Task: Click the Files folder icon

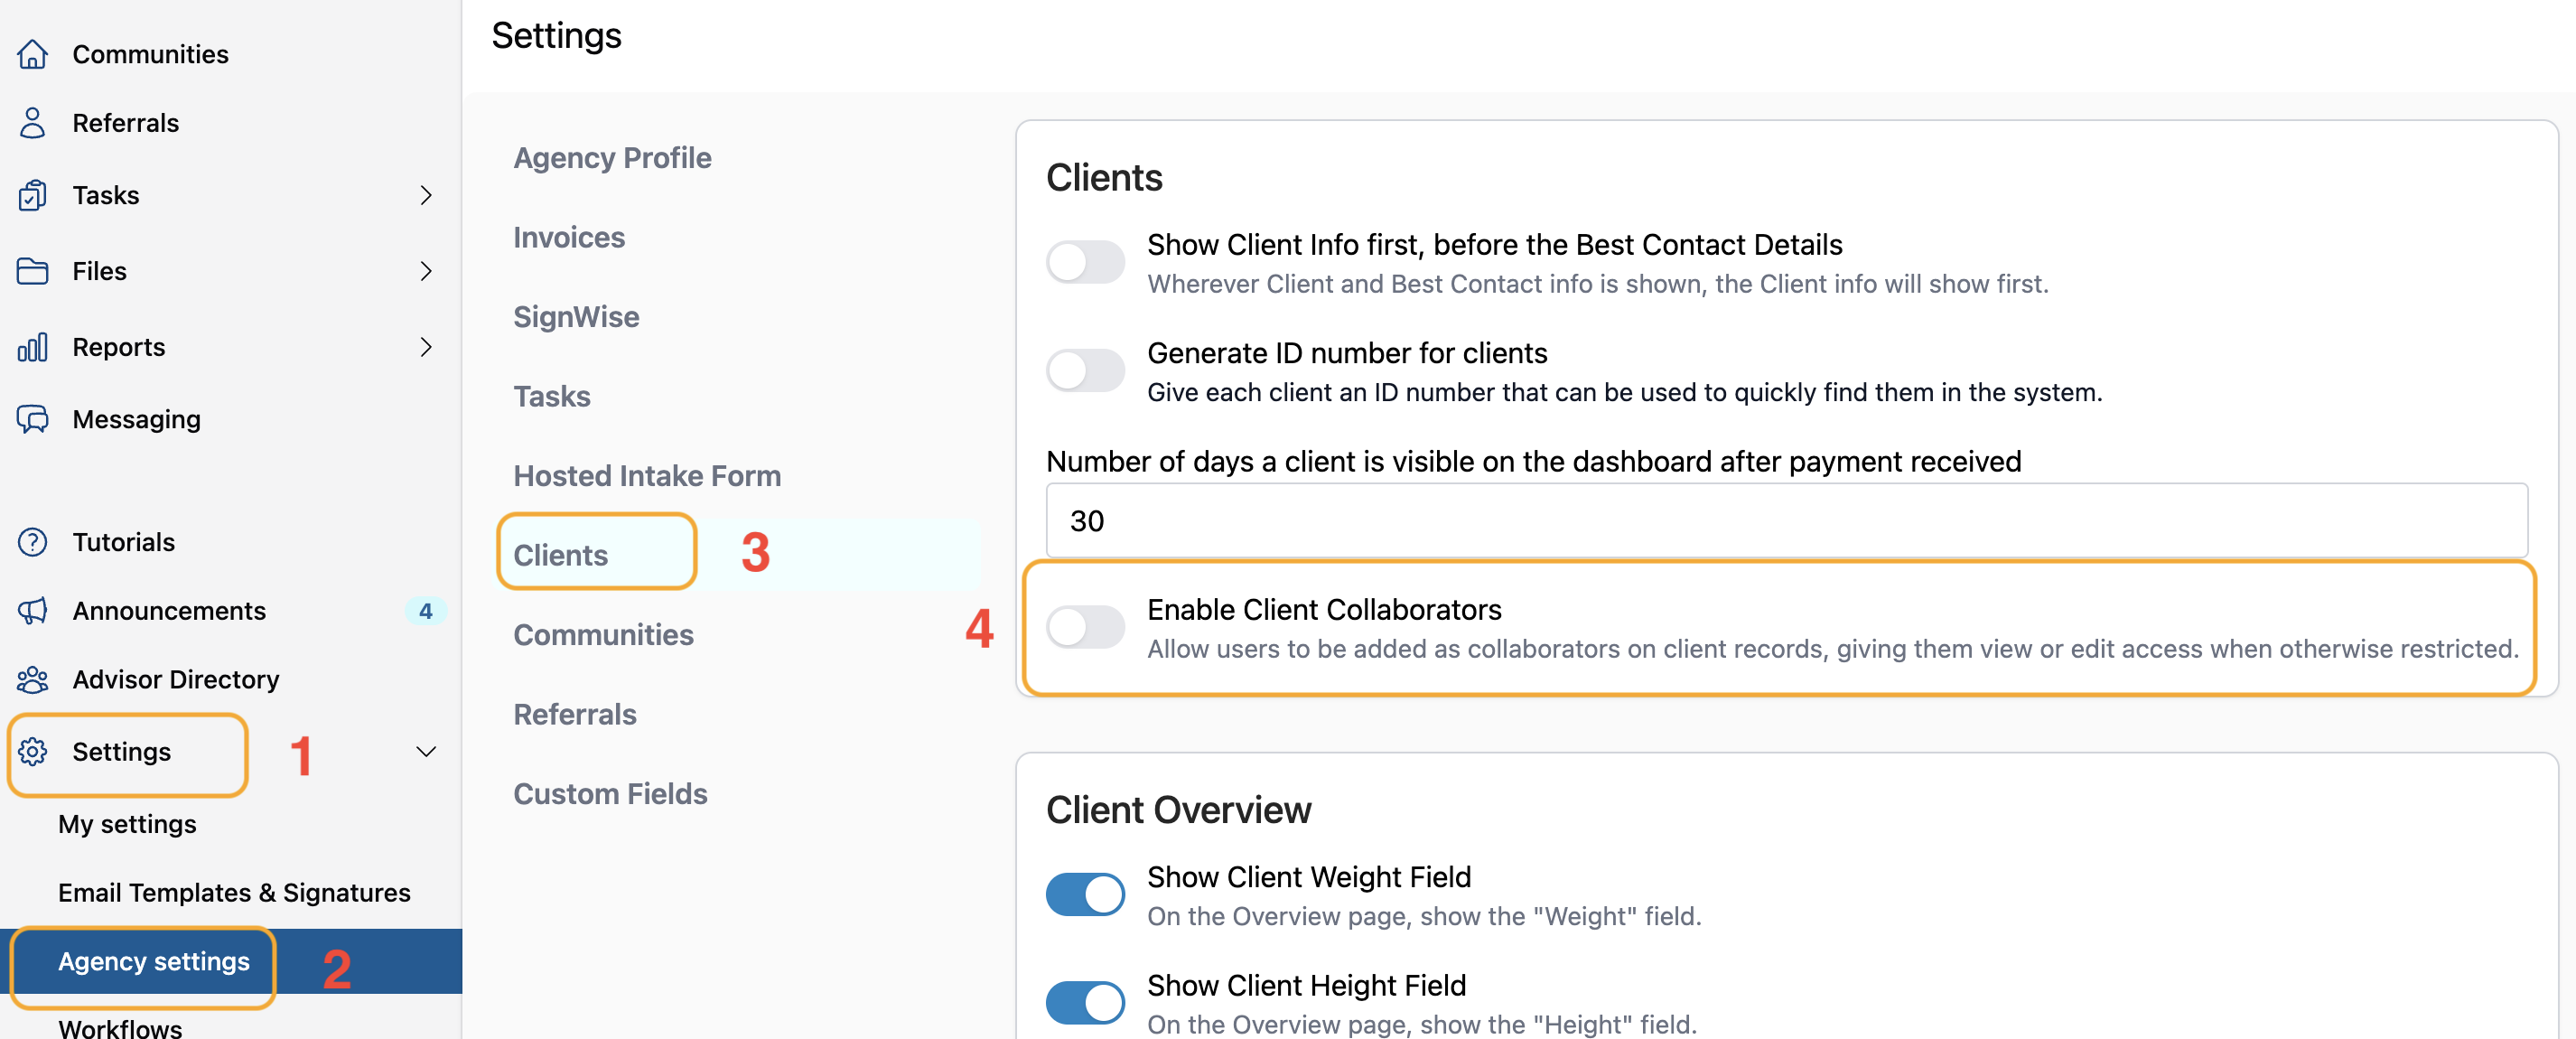Action: pos(32,271)
